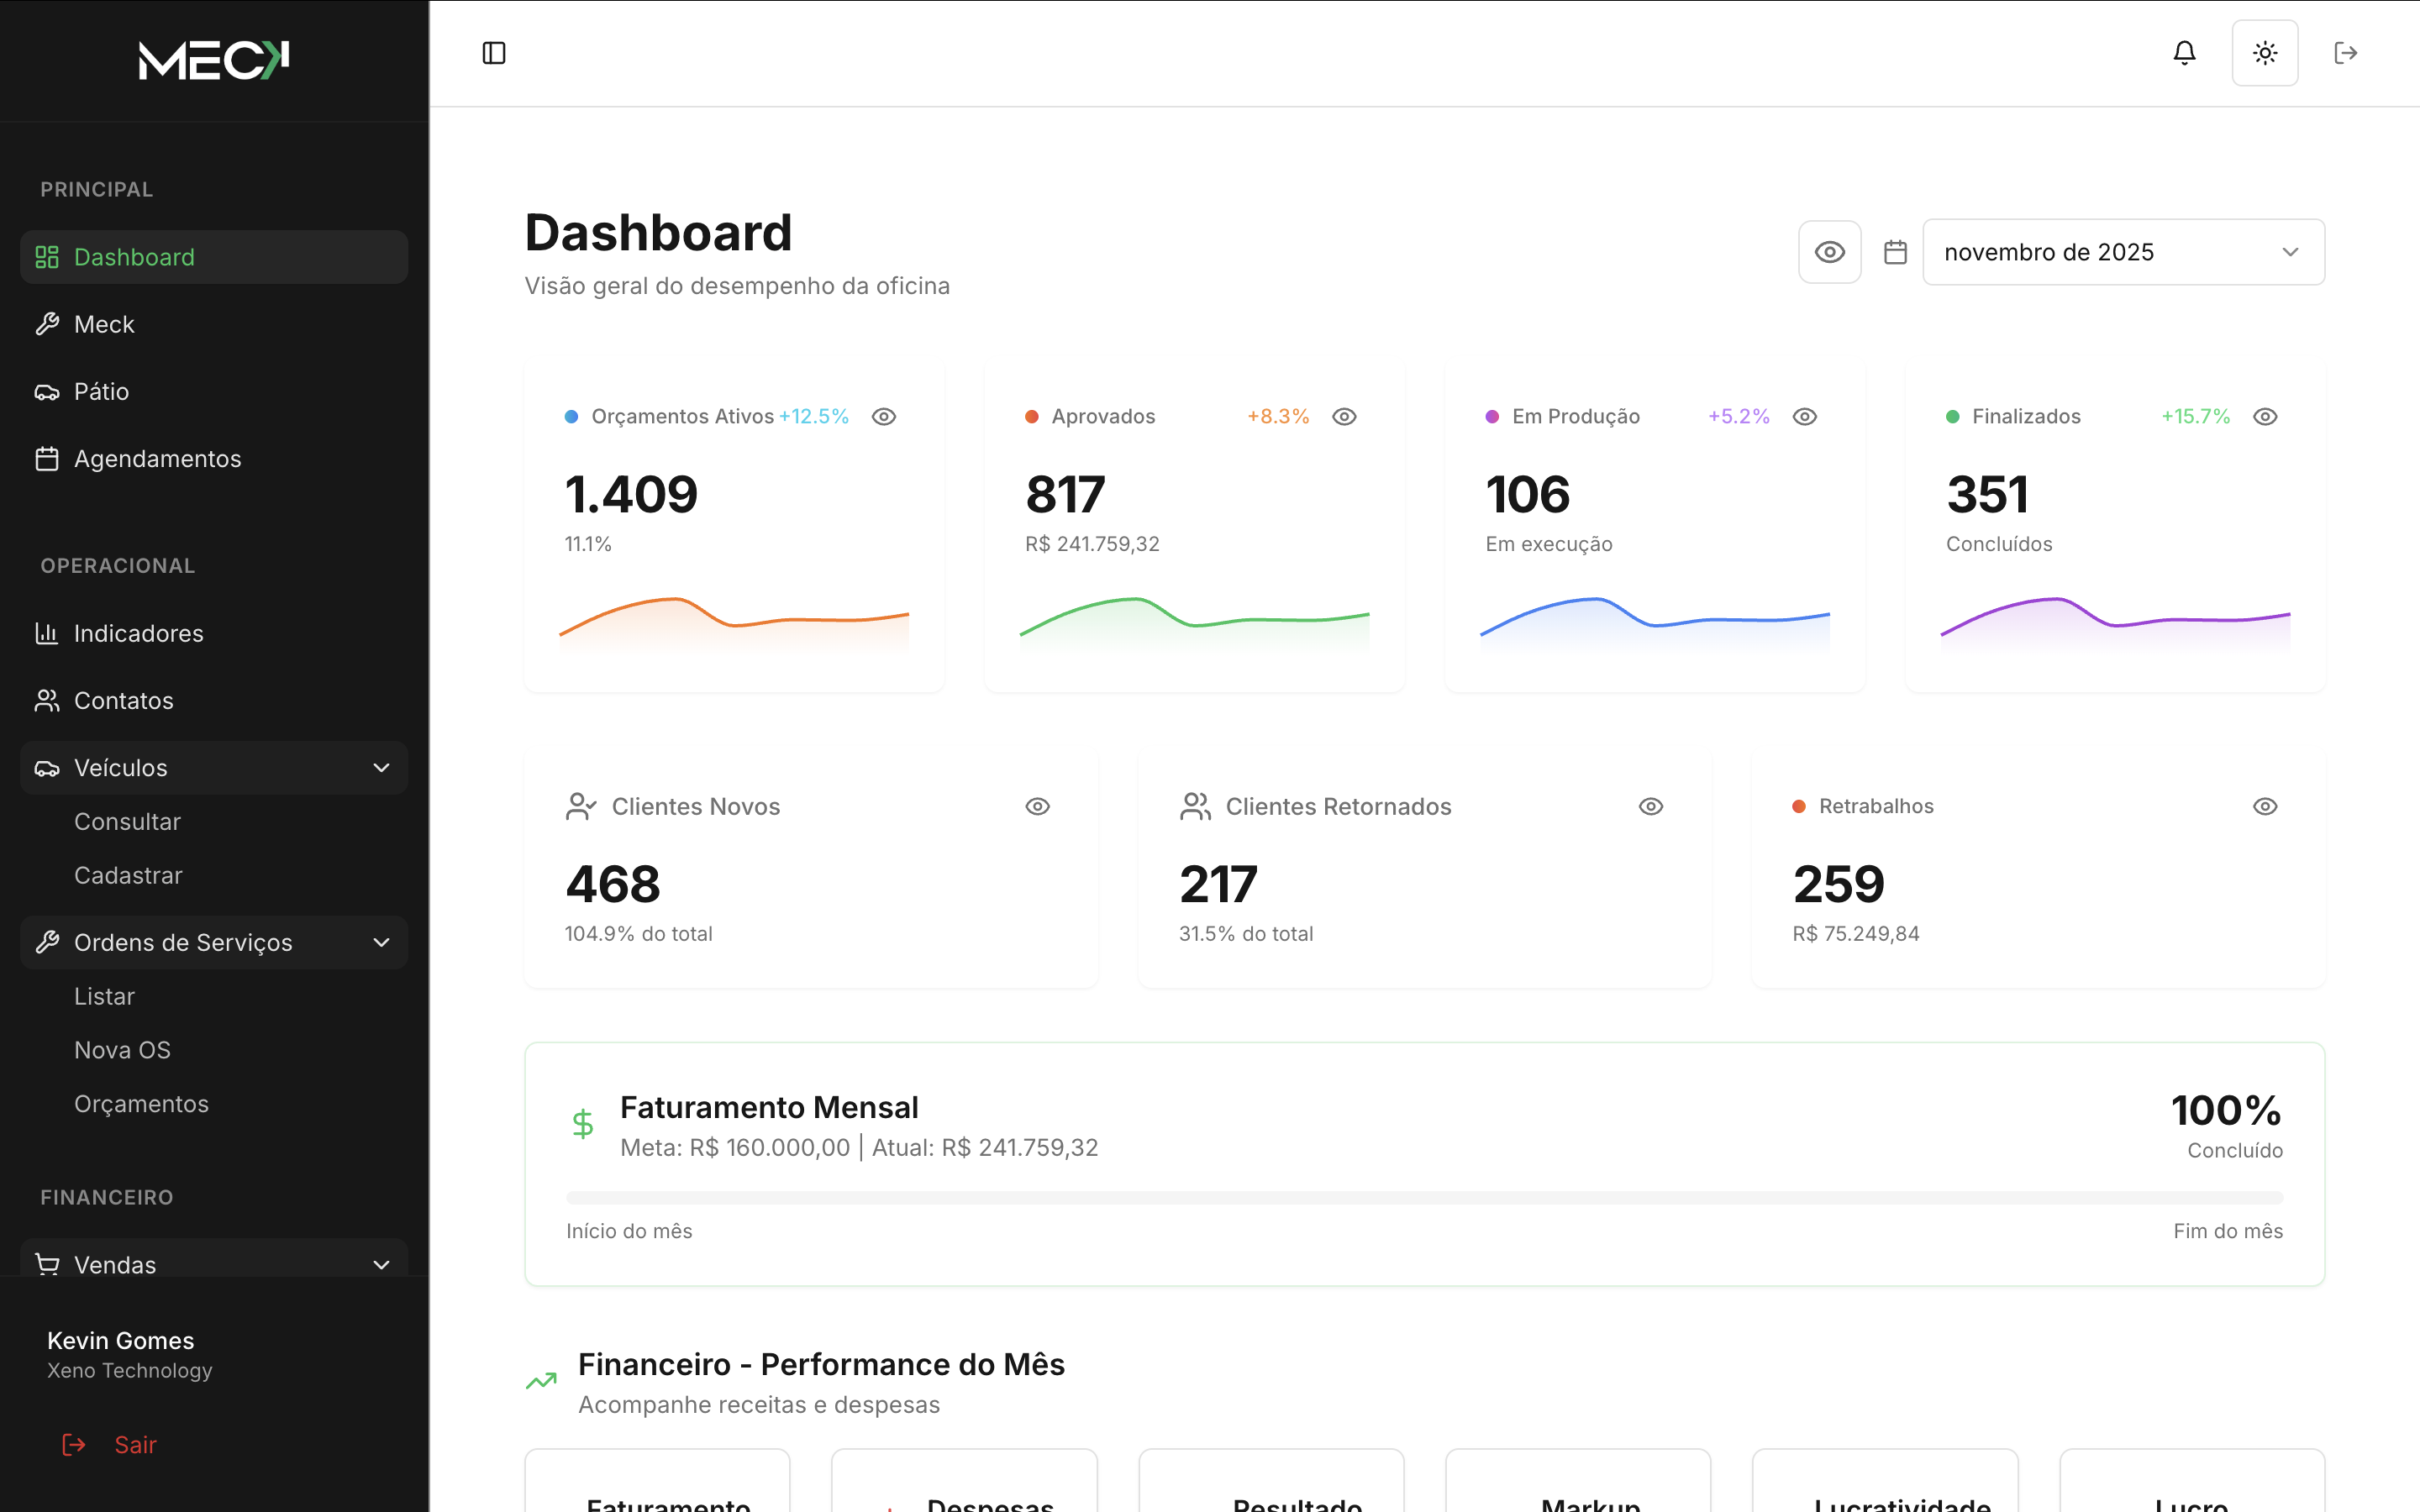Open the Meck section from sidebar

[x=104, y=324]
